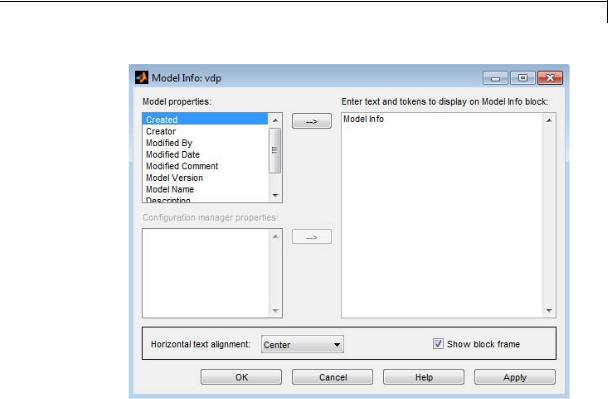Screen dimensions: 608x399
Task: Toggle Show block frame checkbox
Action: pos(438,344)
